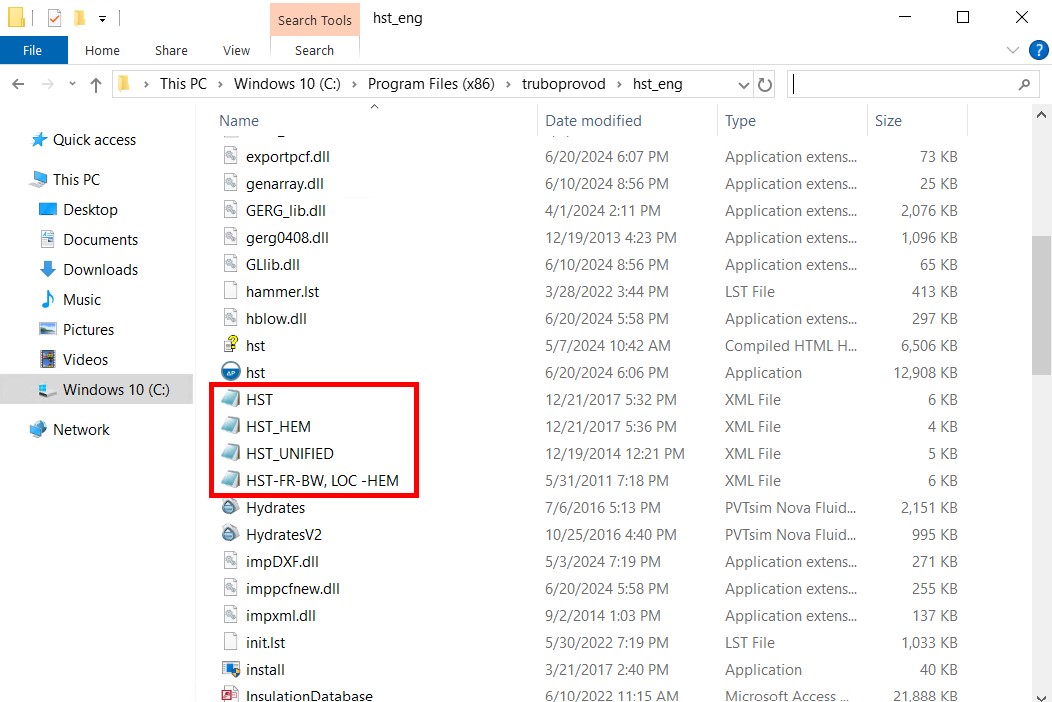The image size is (1052, 702).
Task: Expand the address bar history dropdown
Action: coord(743,85)
